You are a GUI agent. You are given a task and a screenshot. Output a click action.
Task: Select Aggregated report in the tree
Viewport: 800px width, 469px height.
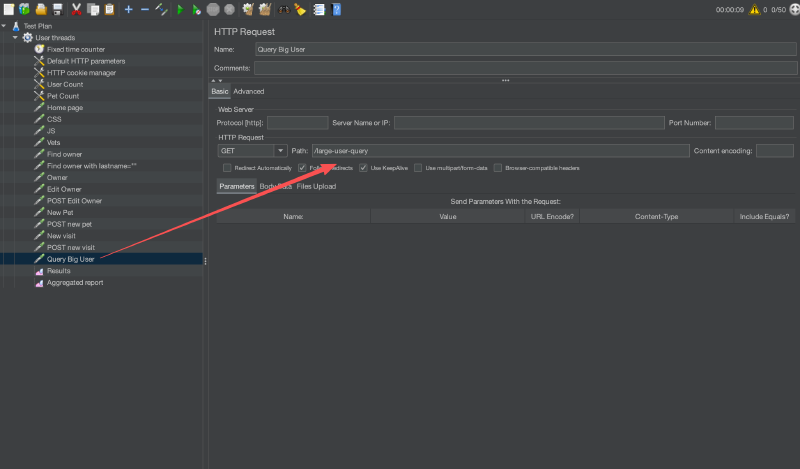[x=74, y=283]
